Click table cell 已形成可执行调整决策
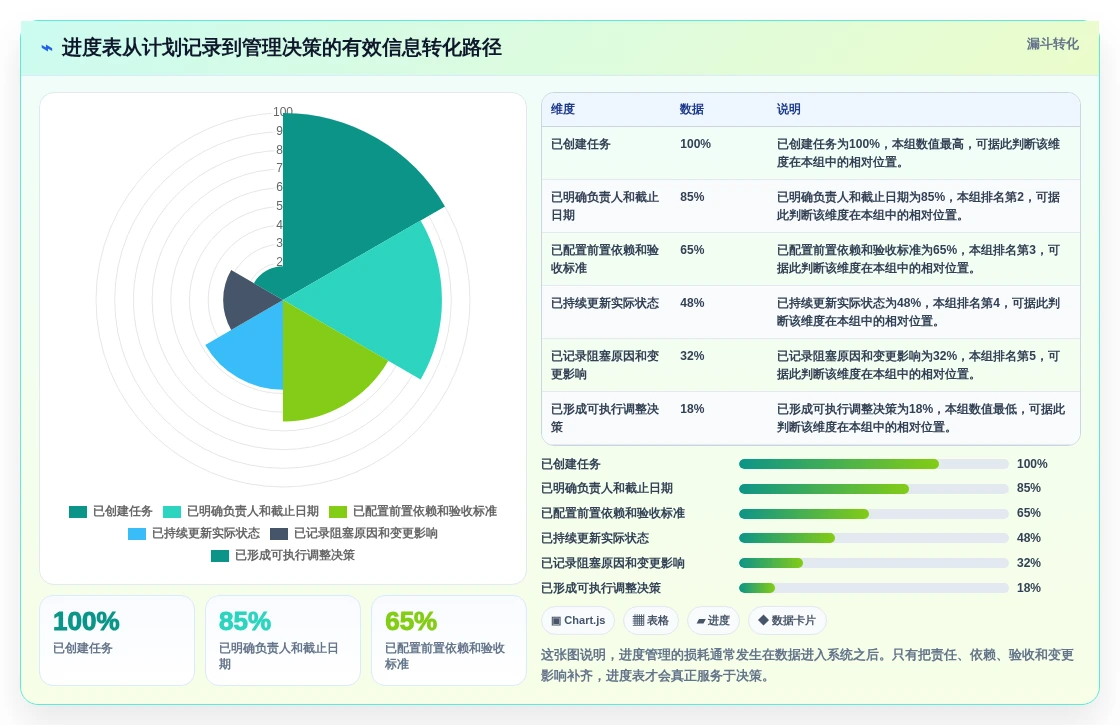Screen dimensions: 1120x725 coord(605,418)
